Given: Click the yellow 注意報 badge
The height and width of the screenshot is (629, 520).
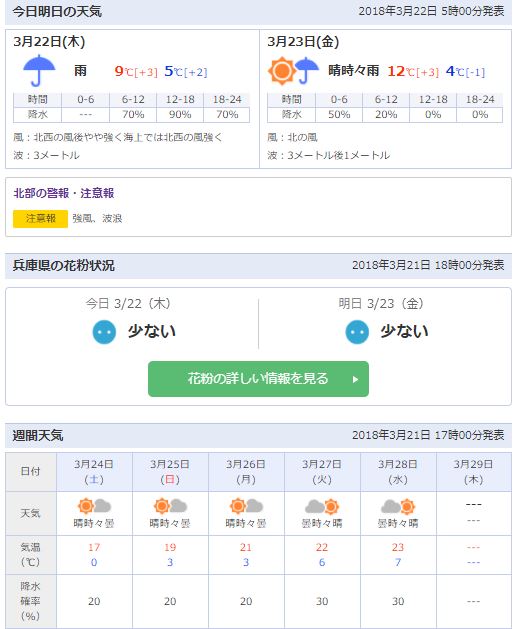Looking at the screenshot, I should (x=41, y=219).
